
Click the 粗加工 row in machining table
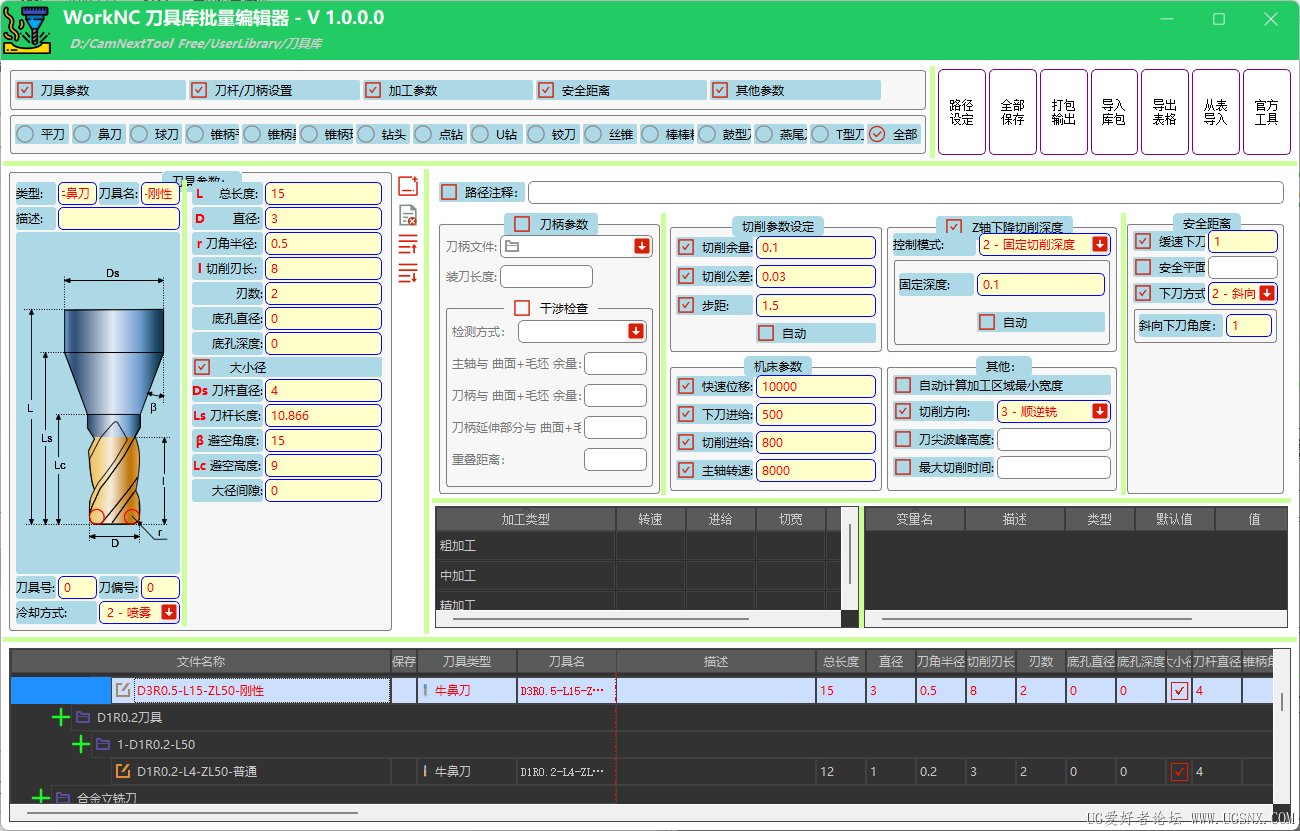[x=638, y=546]
